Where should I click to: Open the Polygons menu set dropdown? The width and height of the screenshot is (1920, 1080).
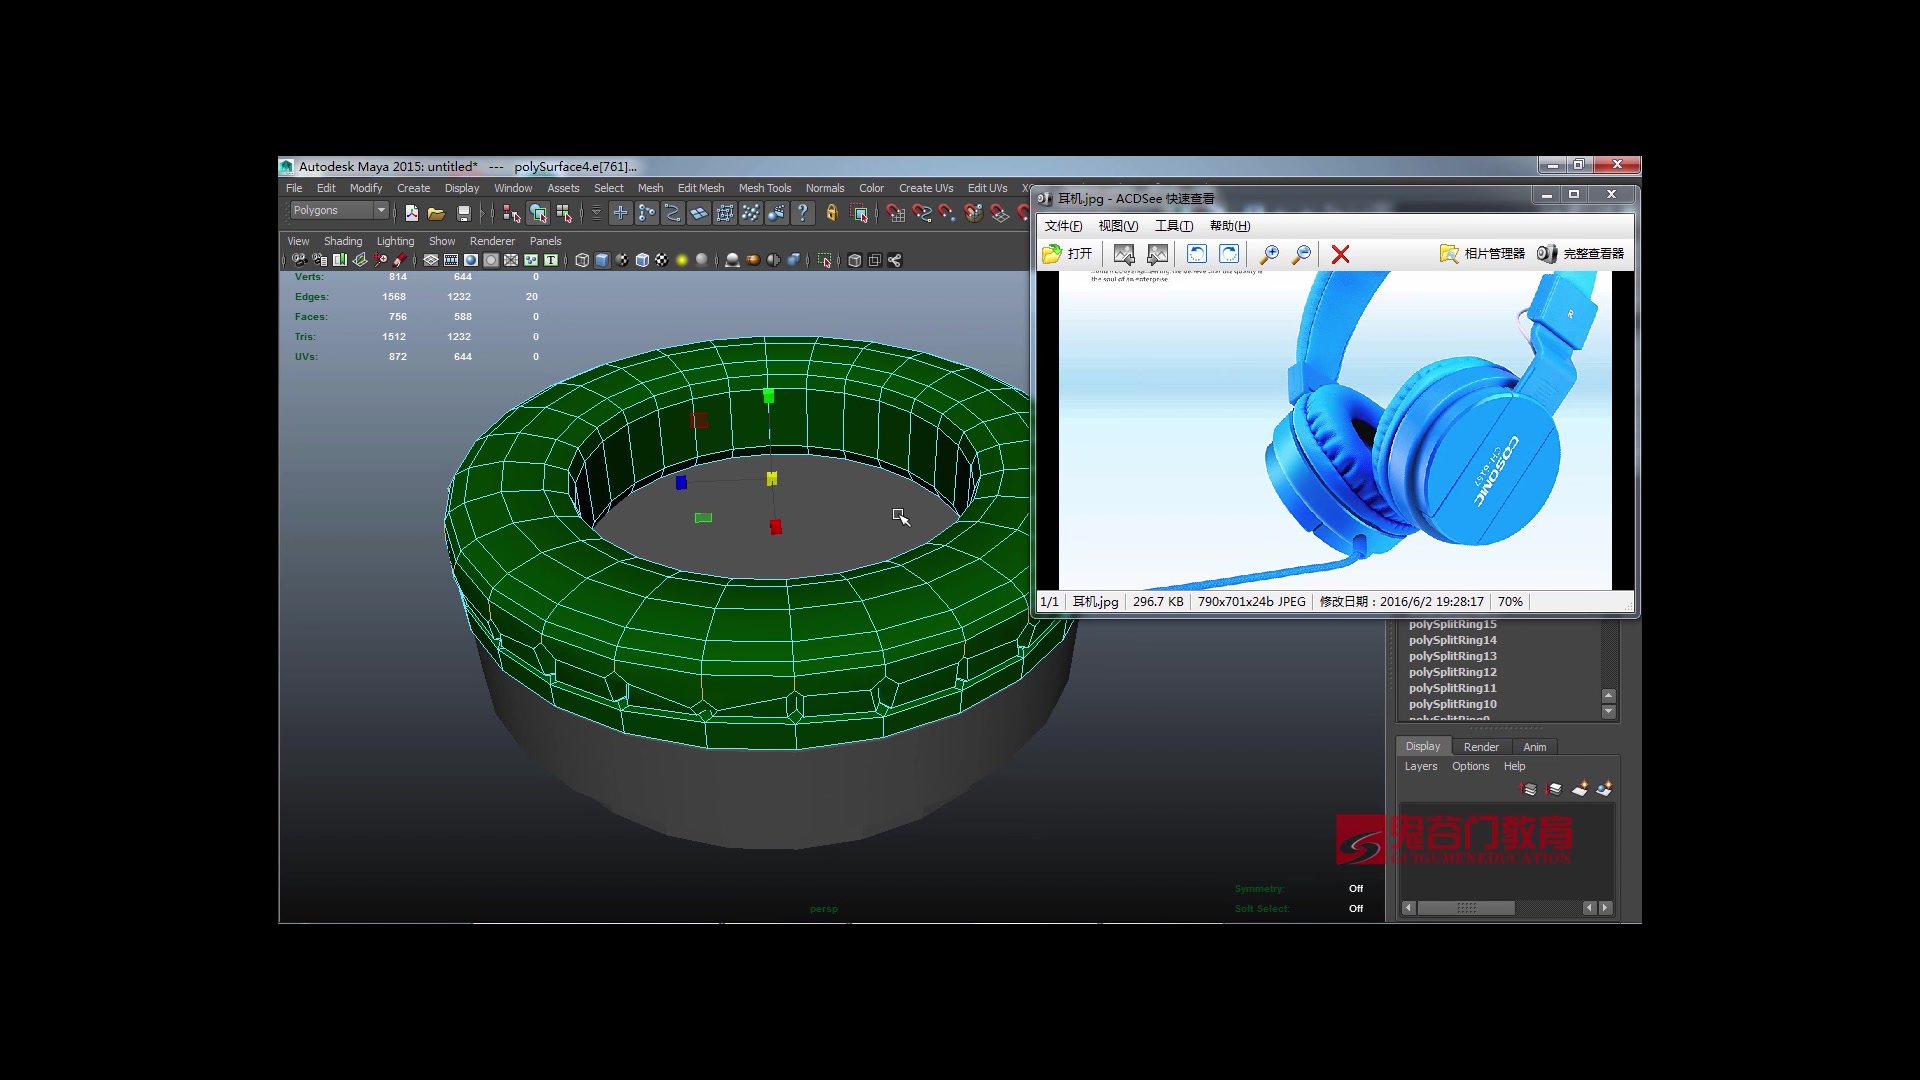coord(339,210)
